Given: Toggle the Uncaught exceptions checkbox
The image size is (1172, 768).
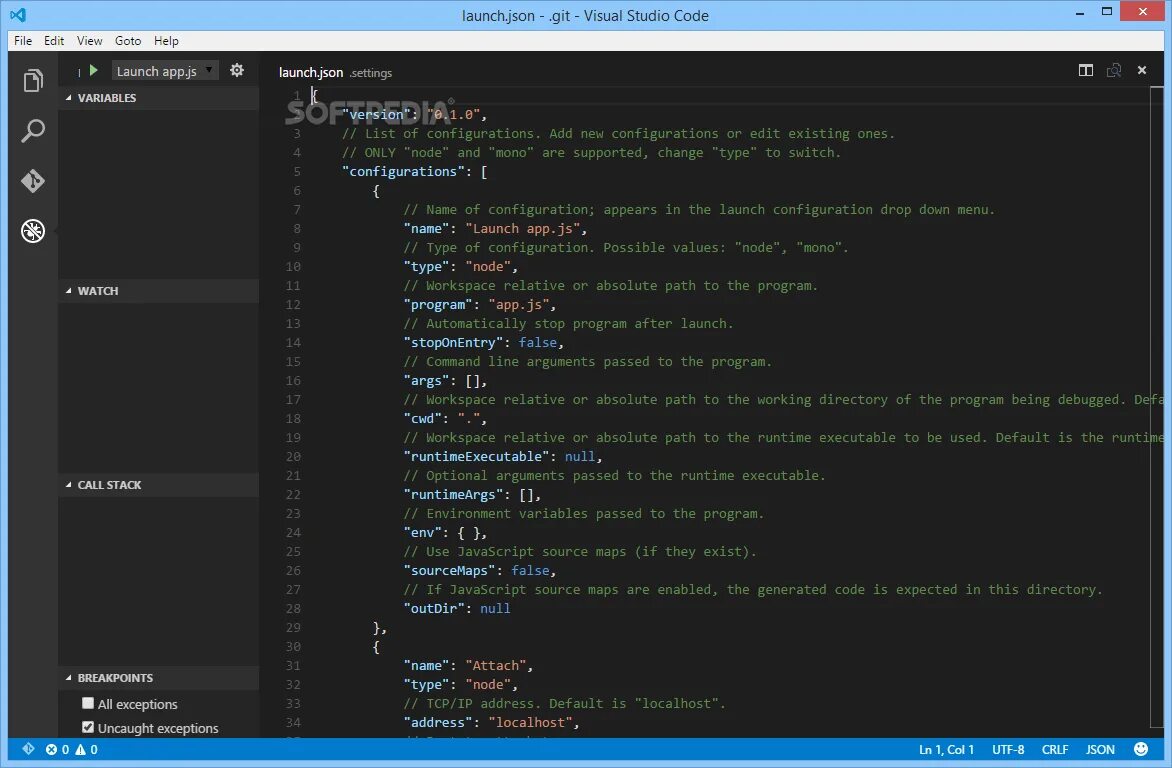Looking at the screenshot, I should click(88, 727).
